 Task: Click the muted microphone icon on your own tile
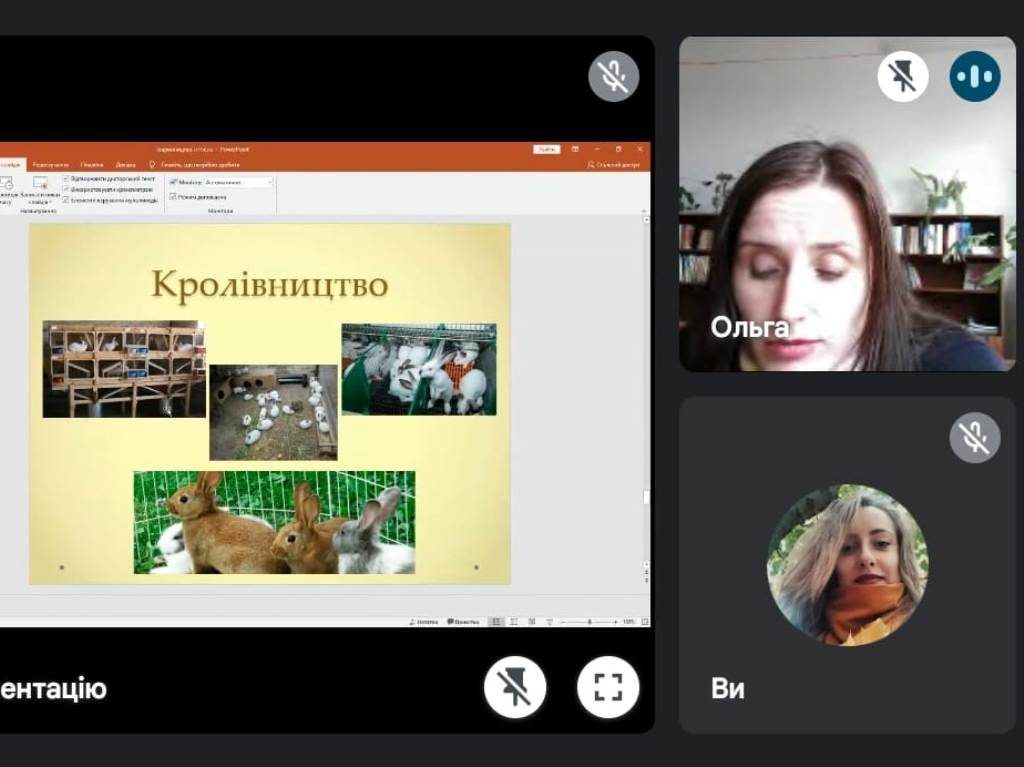[x=974, y=437]
